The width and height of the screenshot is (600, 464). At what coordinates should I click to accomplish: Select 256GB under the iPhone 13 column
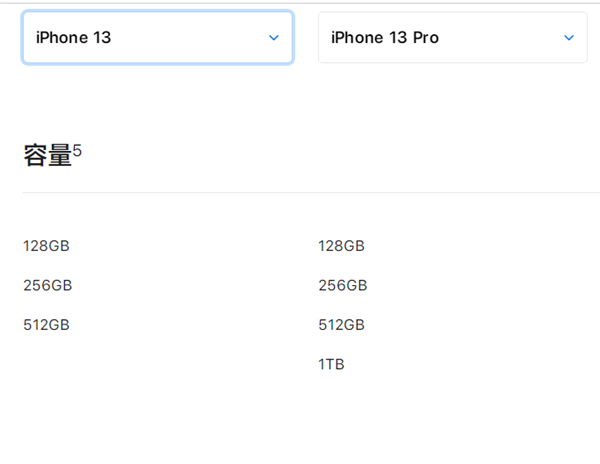[47, 285]
